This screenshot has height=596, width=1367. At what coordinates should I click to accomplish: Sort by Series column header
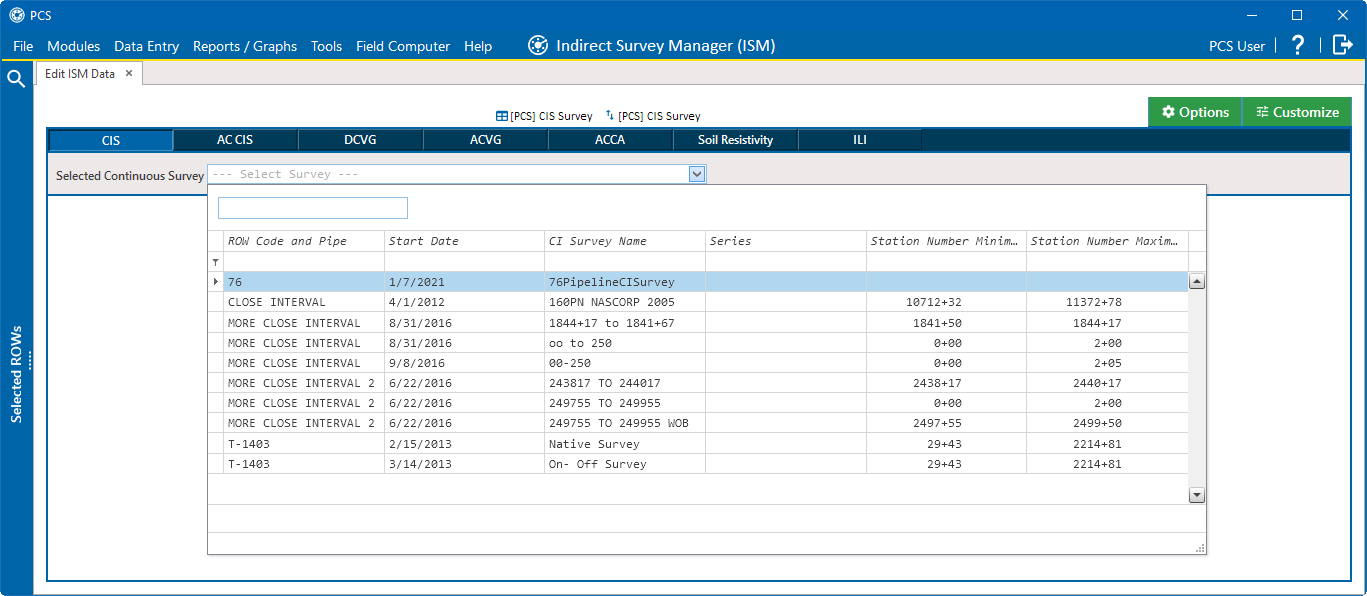(x=786, y=241)
